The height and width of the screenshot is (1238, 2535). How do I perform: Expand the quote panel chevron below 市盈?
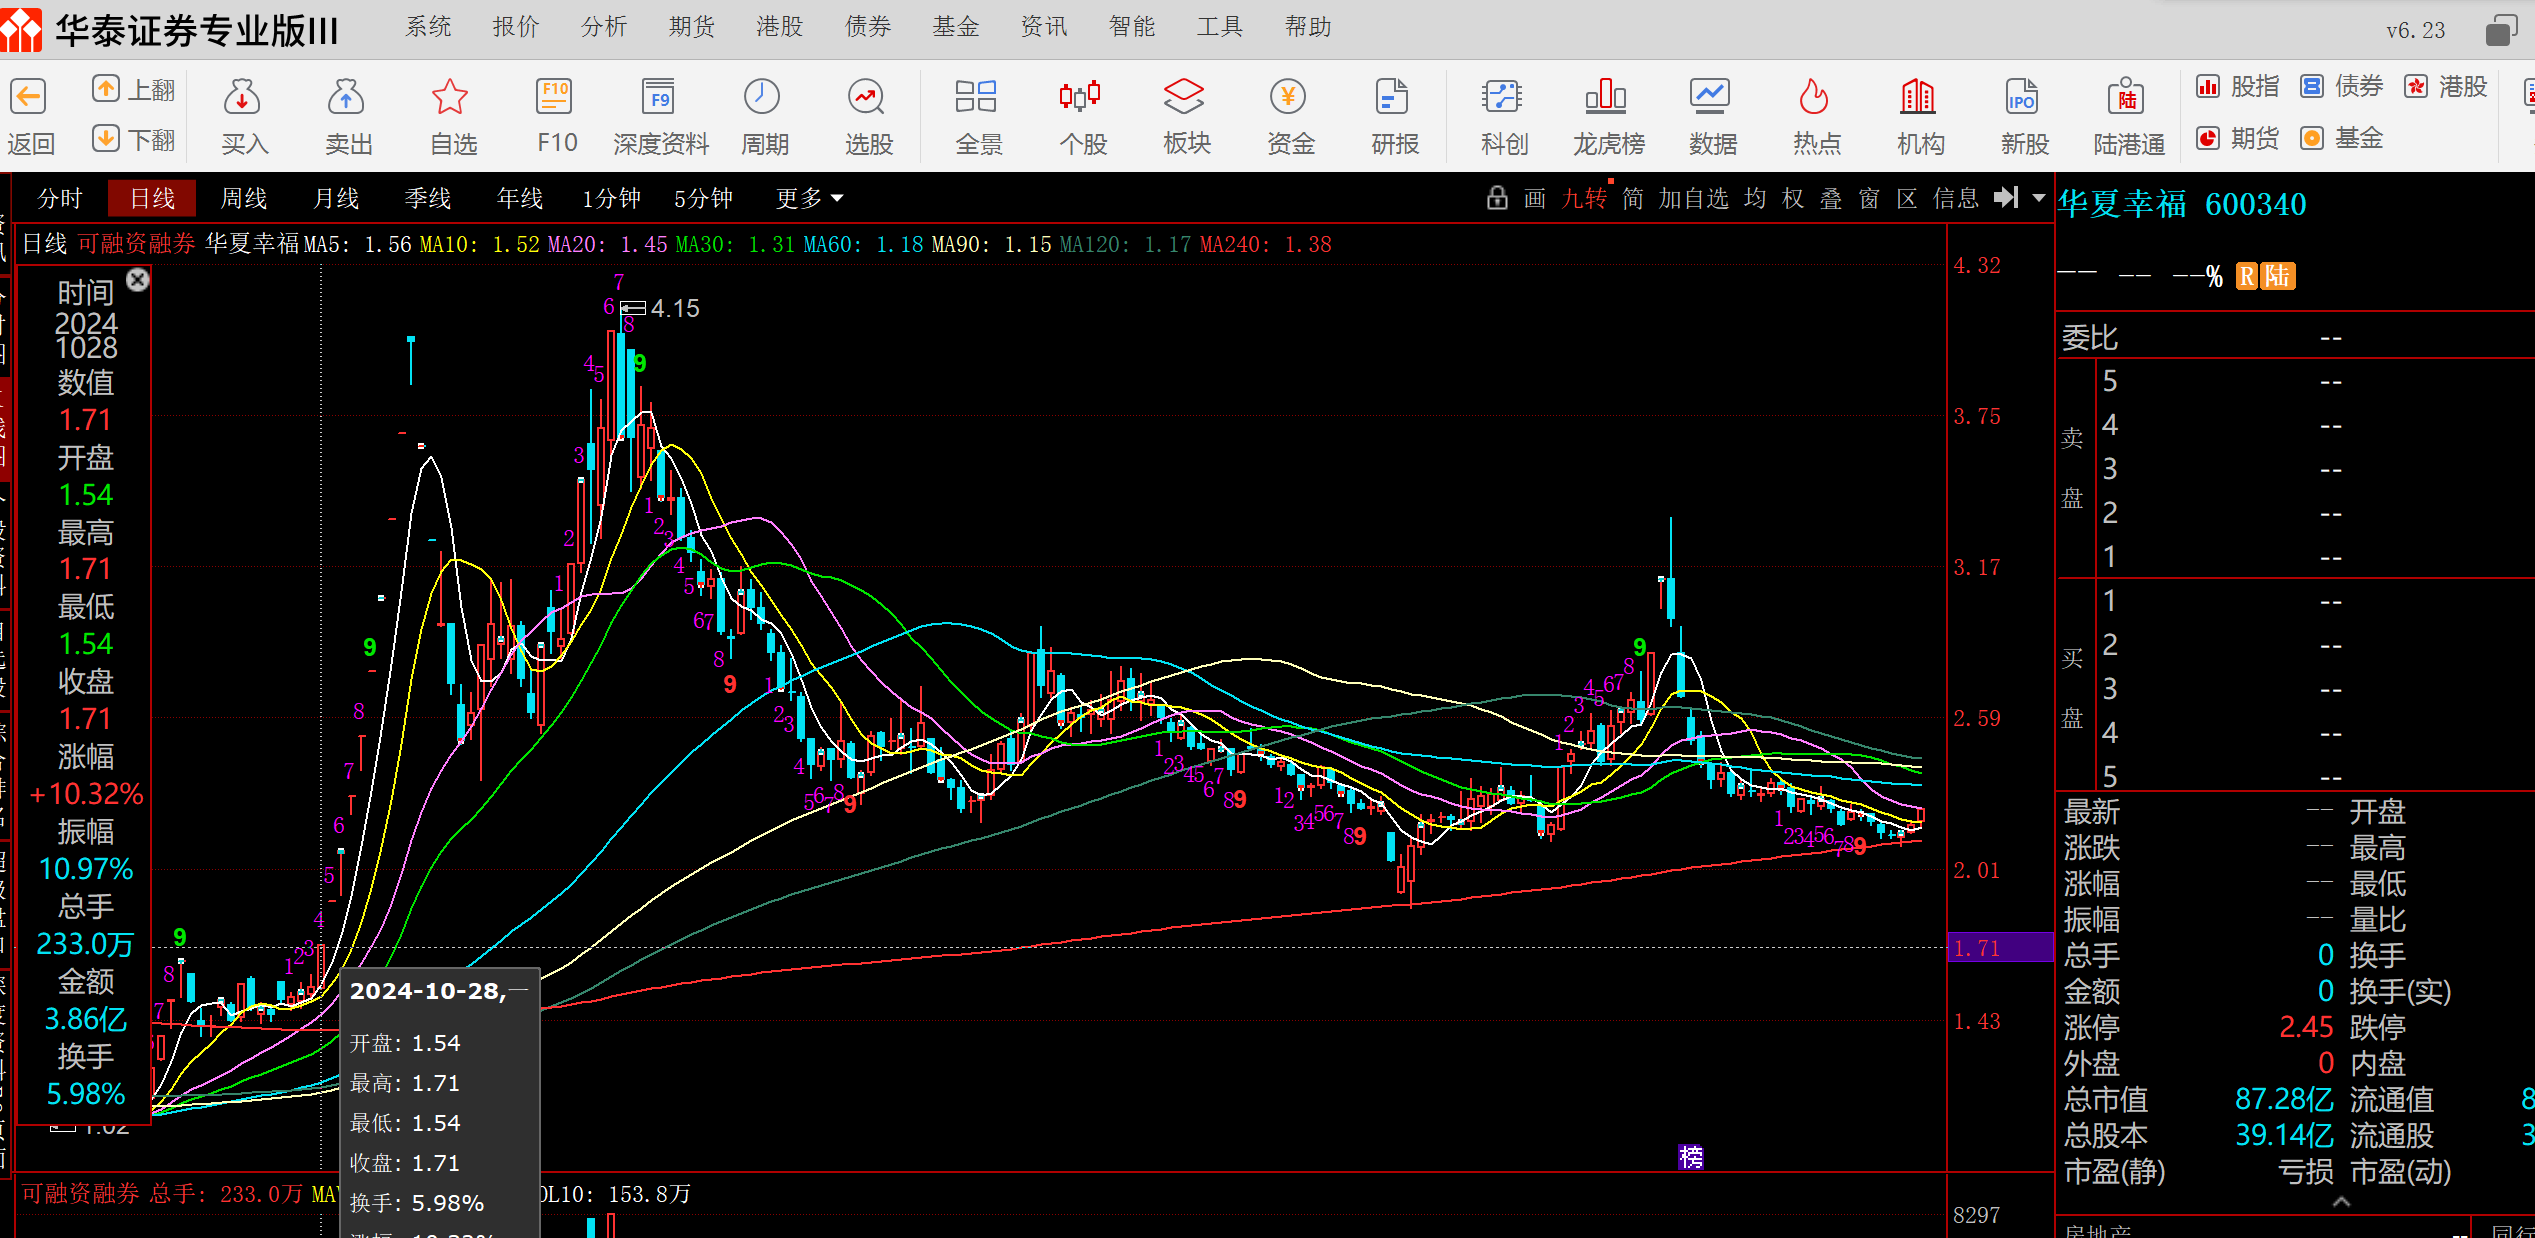pos(2341,1202)
